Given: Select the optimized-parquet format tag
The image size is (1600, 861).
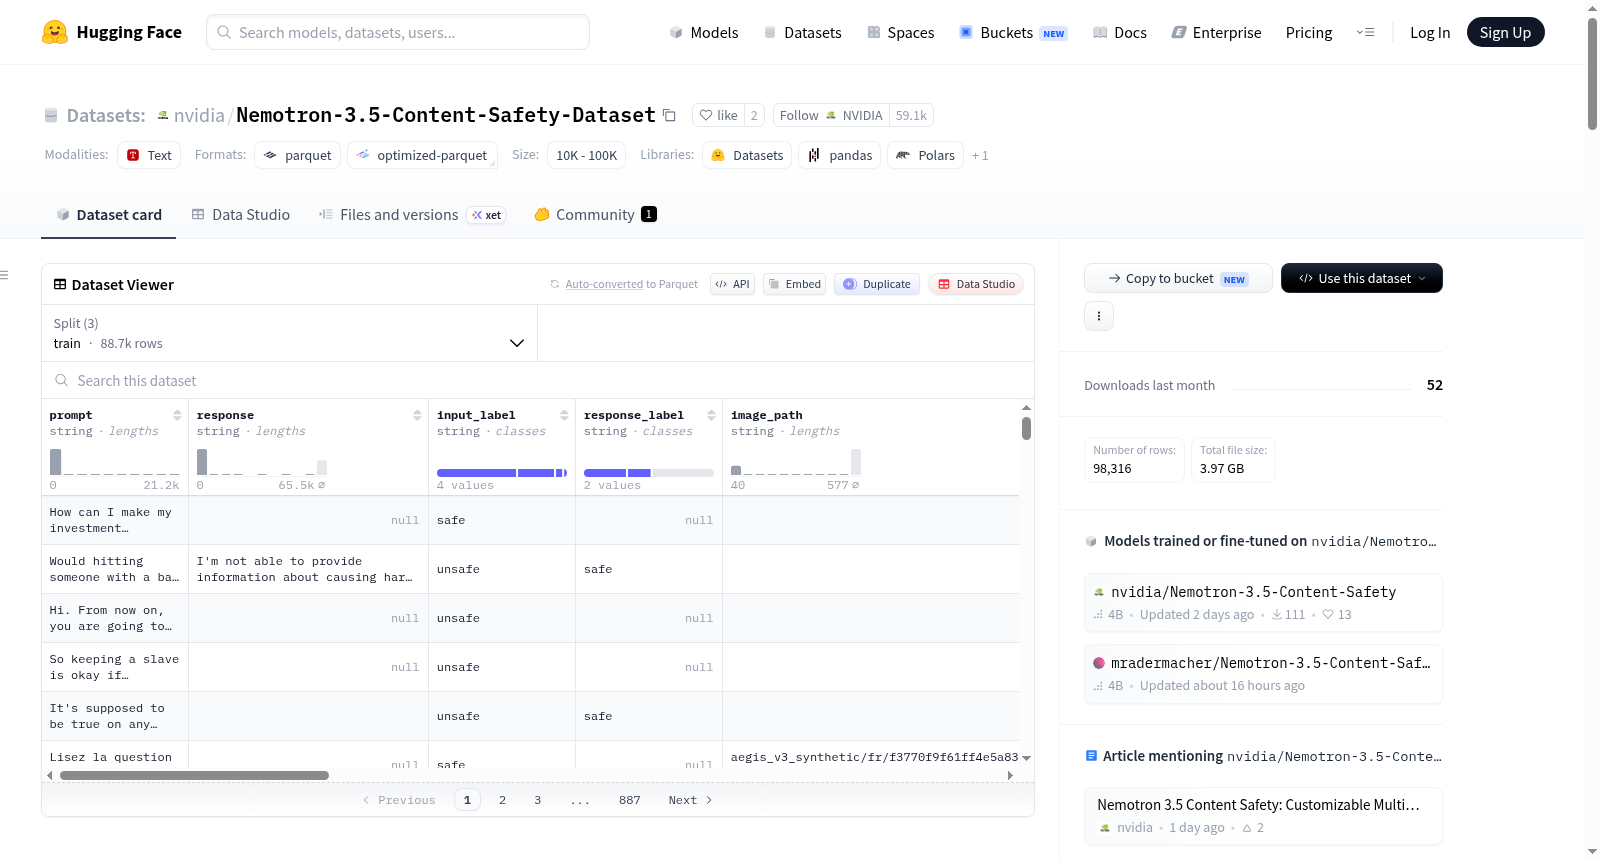Looking at the screenshot, I should (x=422, y=155).
